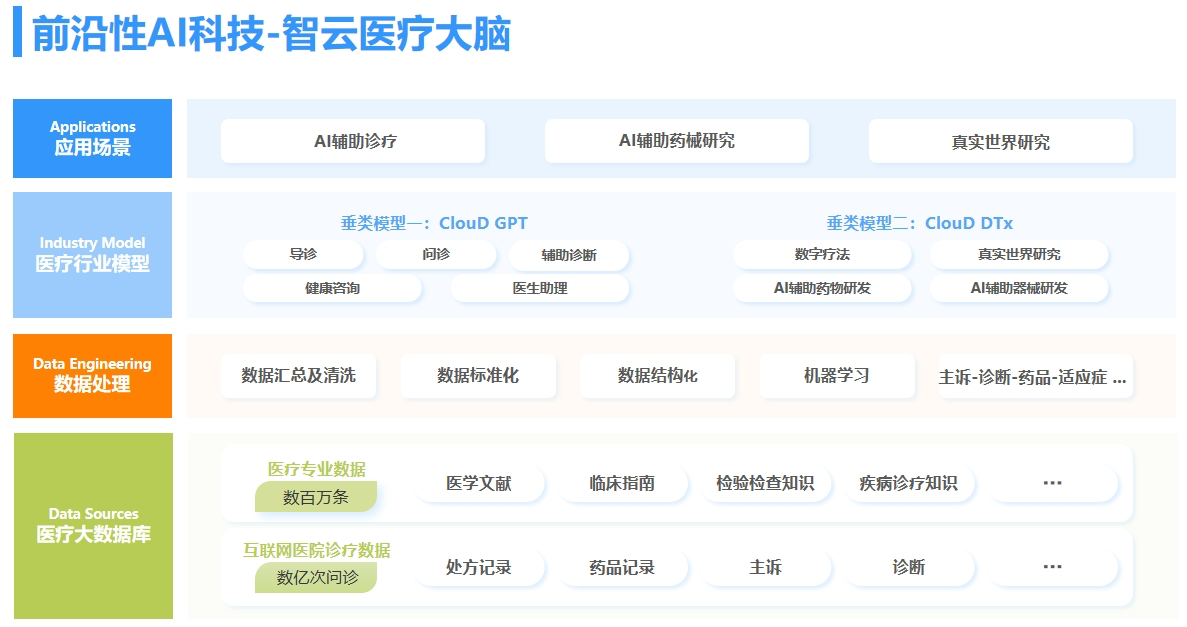Click the 真实世界研究 application card
The height and width of the screenshot is (627, 1187).
tap(1001, 141)
